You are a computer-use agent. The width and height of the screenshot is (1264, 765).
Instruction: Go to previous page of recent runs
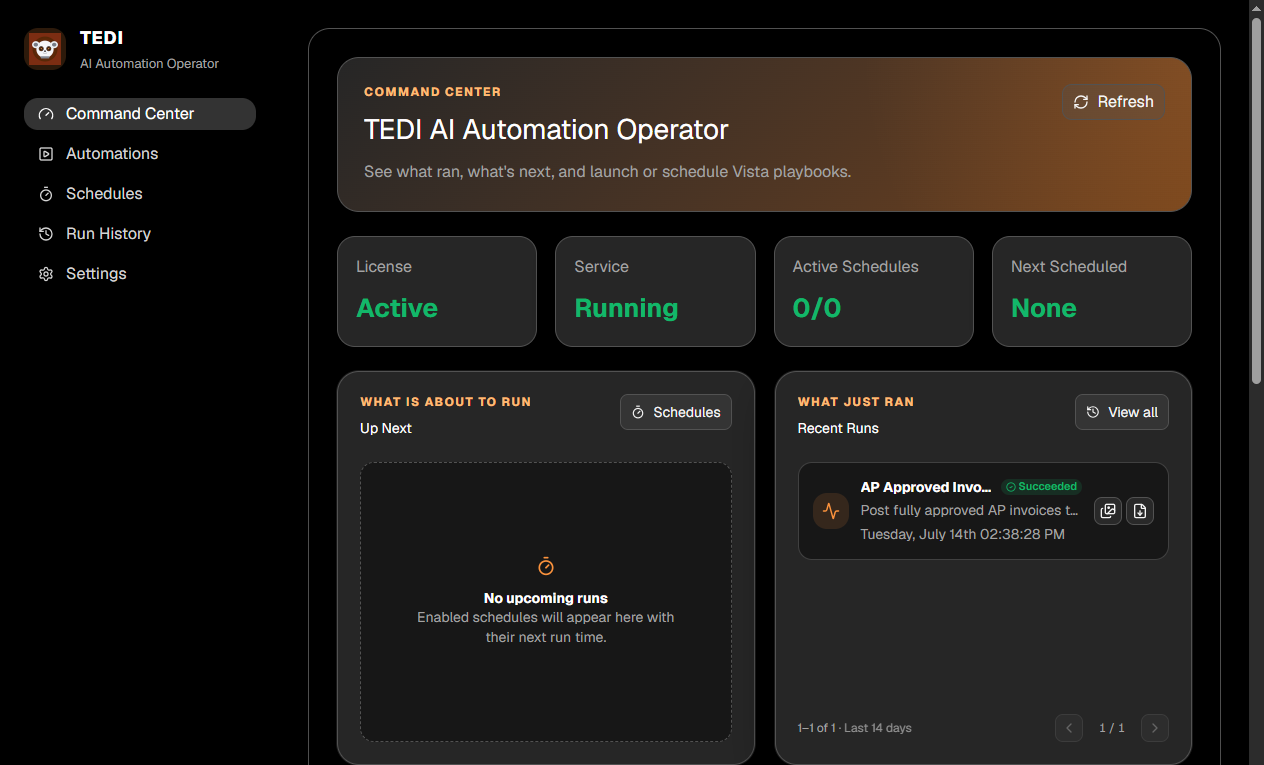pos(1069,728)
